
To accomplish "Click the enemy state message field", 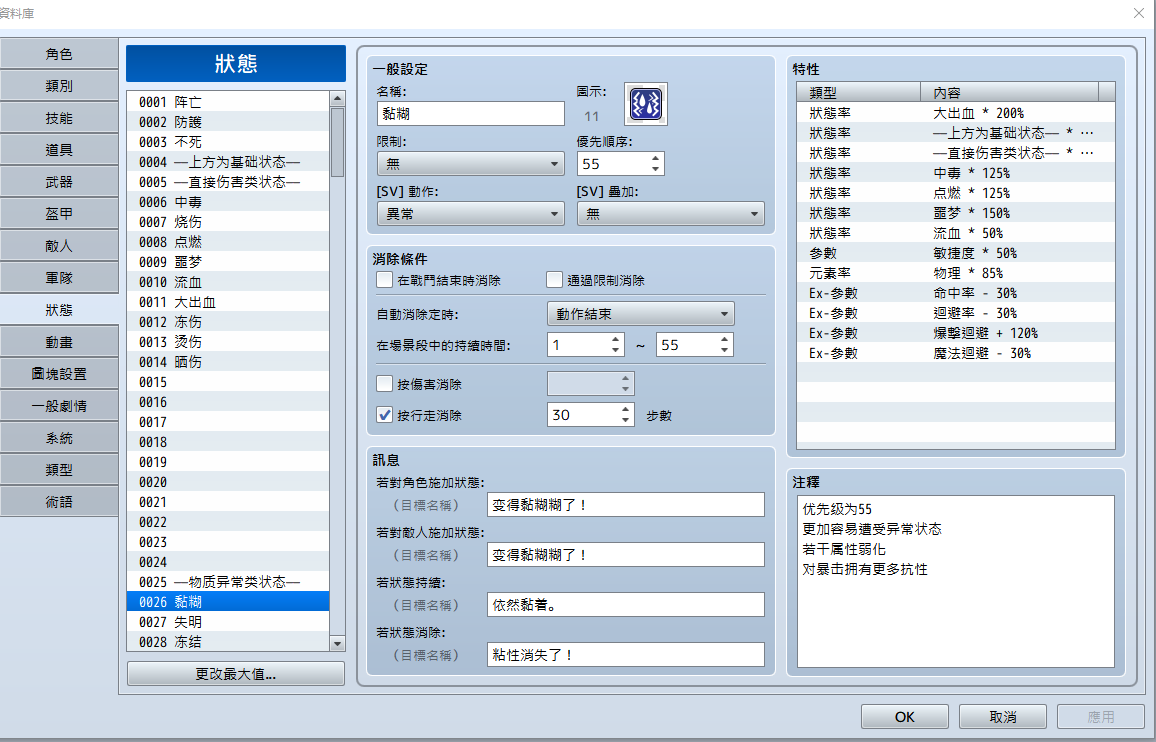I will coord(625,555).
